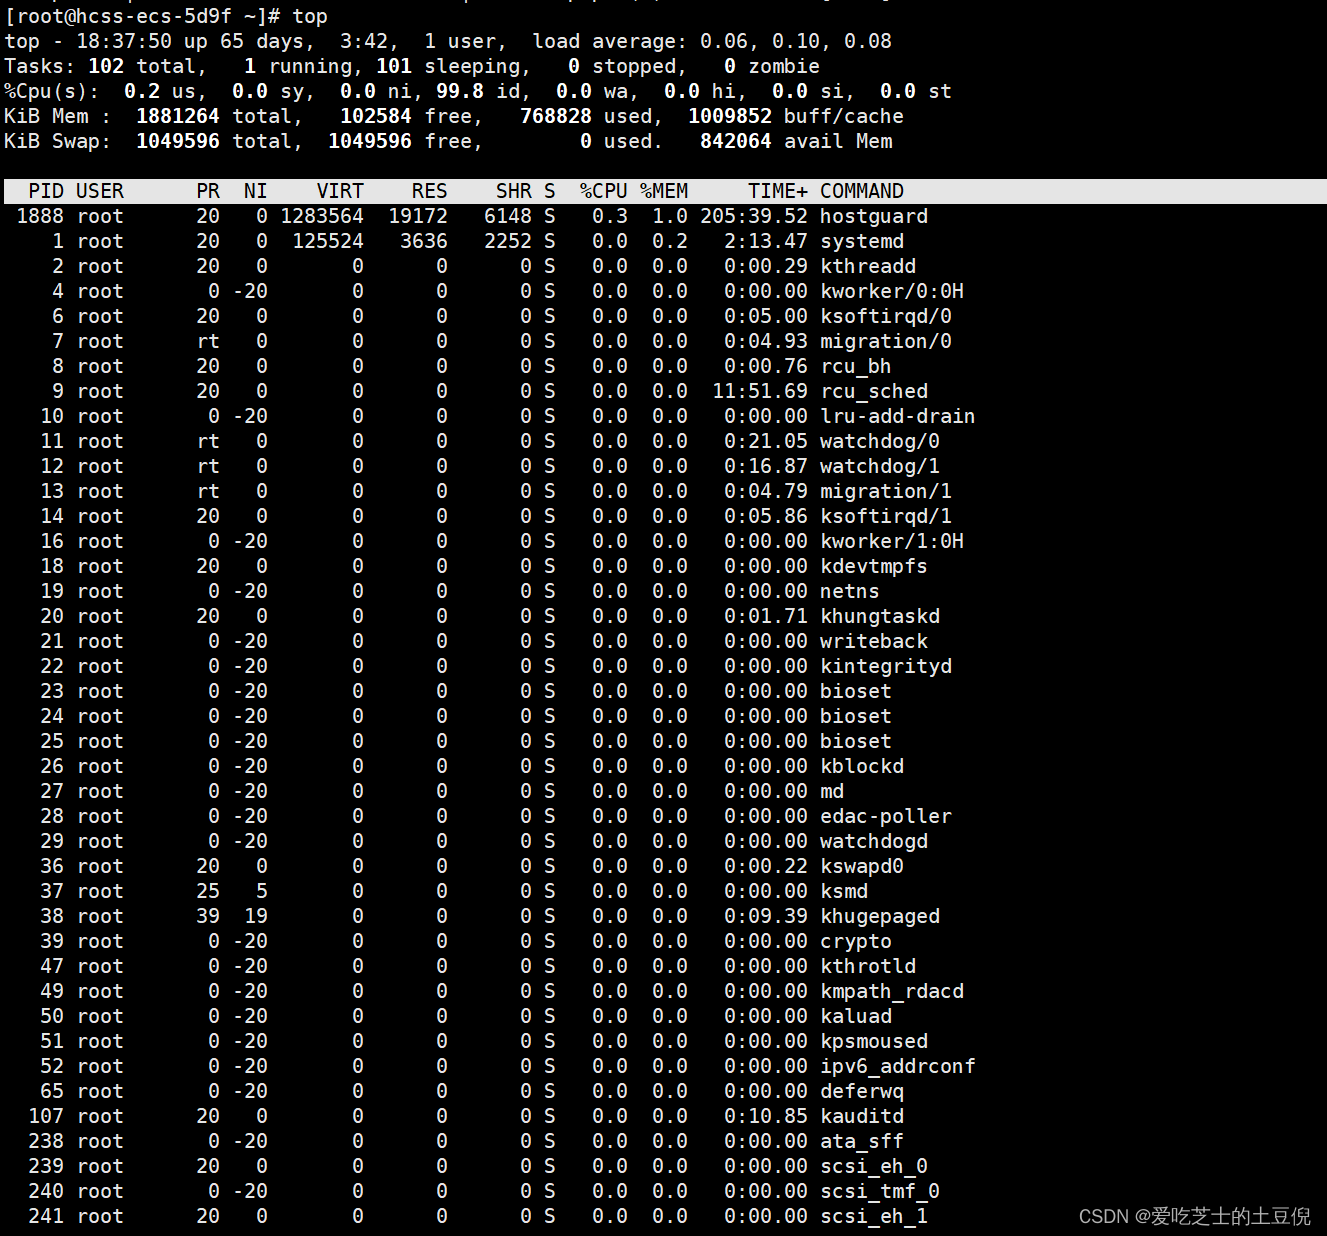Click the 0:09.39 khugepaged time
The image size is (1327, 1236).
pos(766,916)
